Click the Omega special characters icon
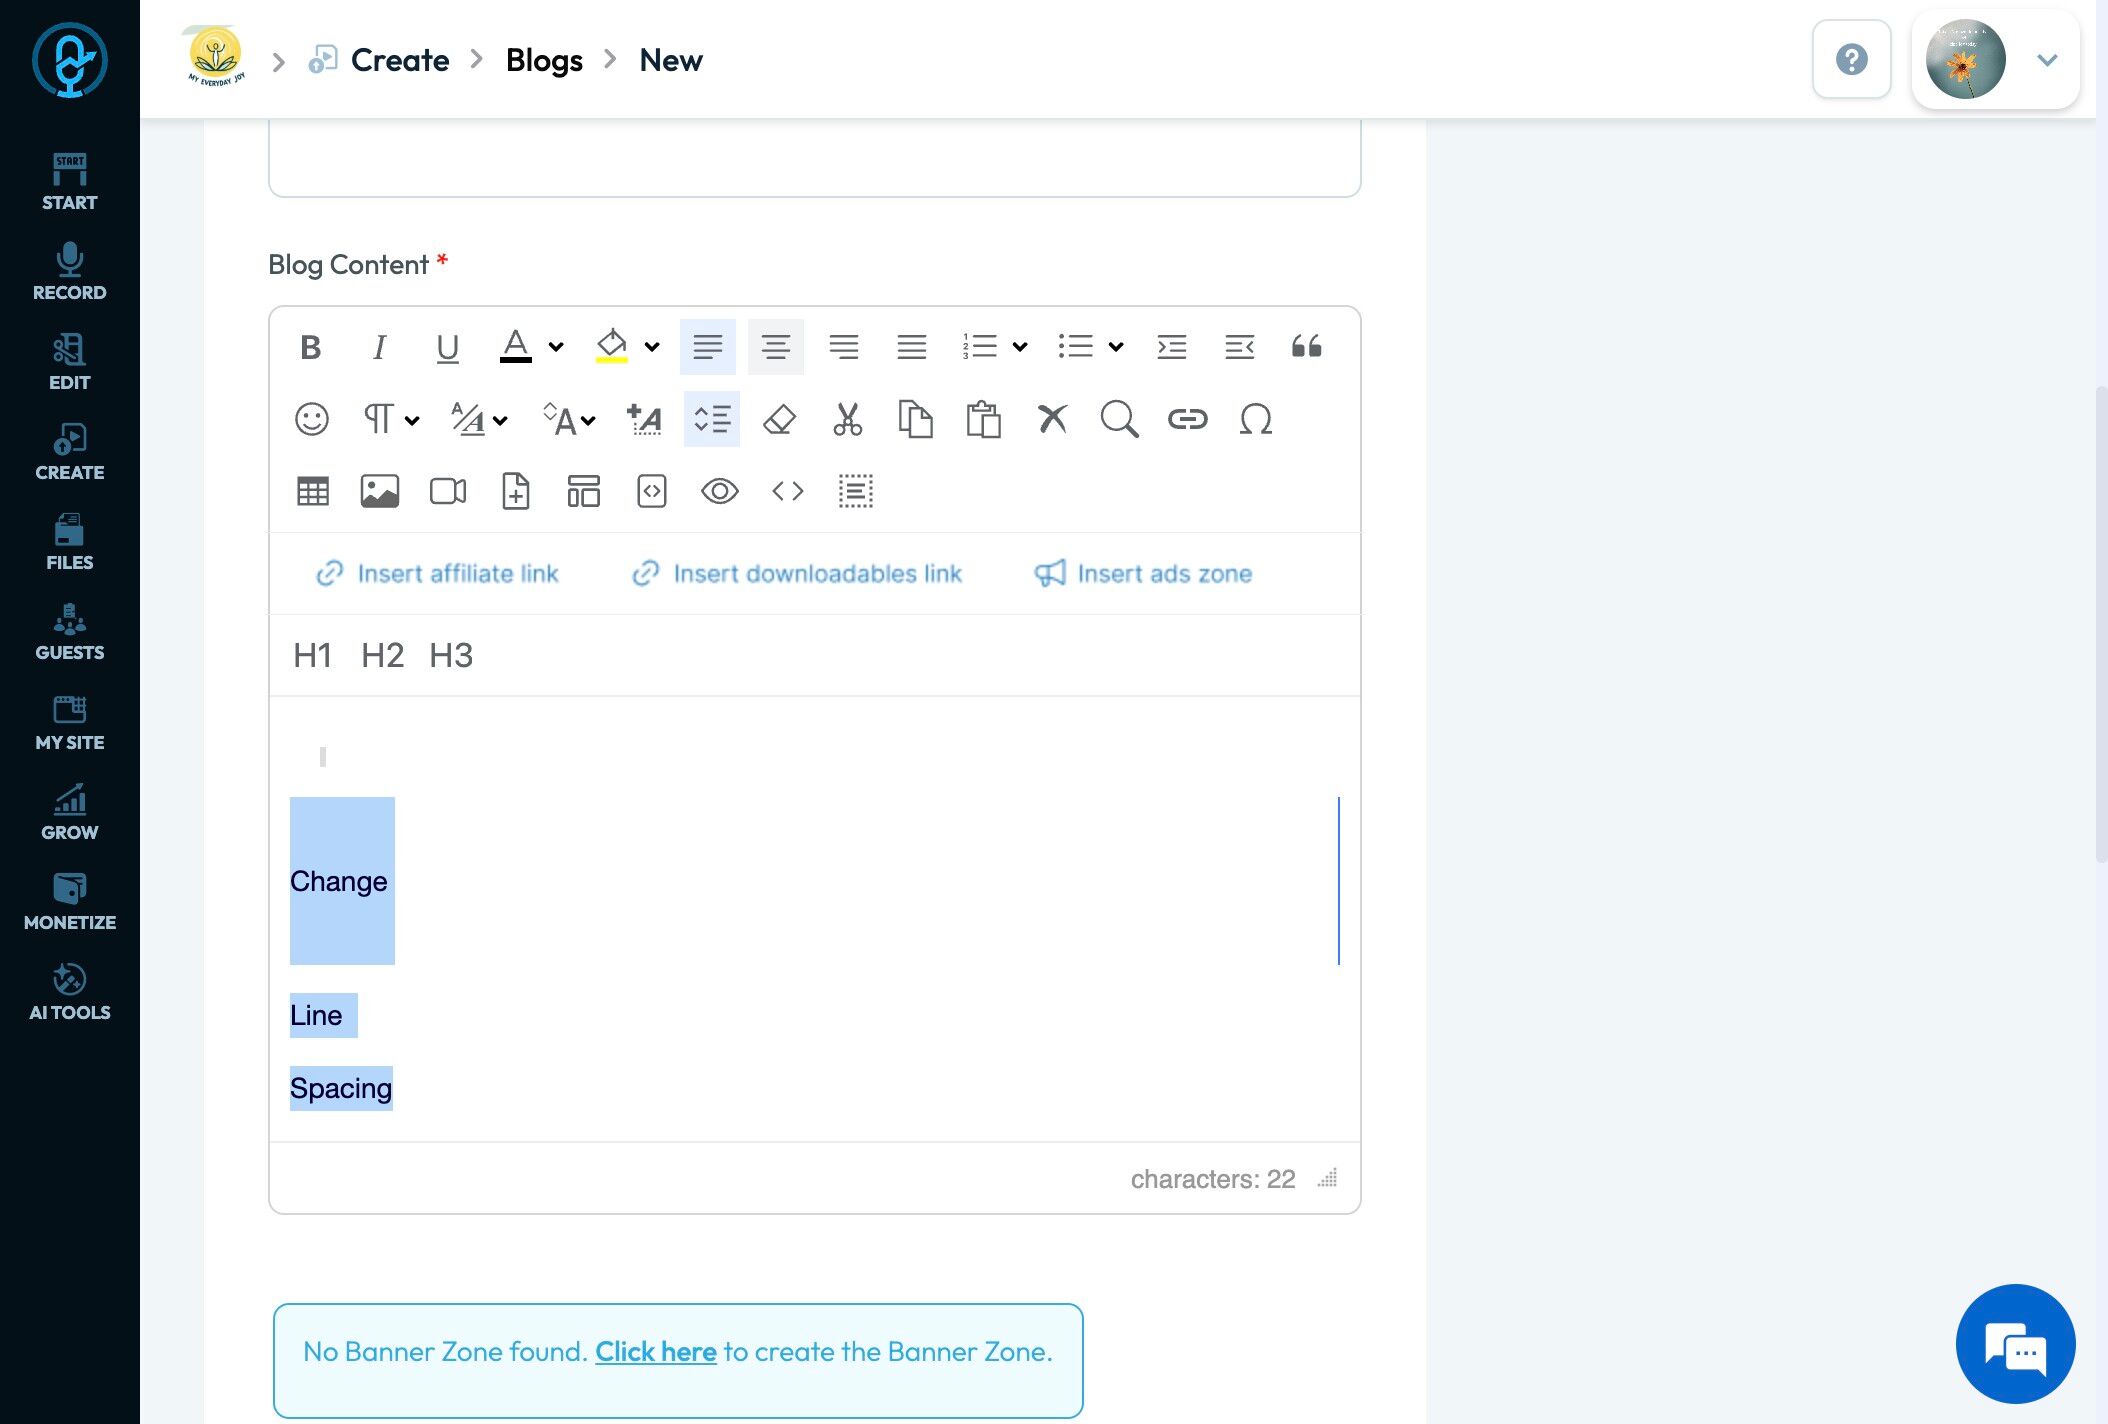Viewport: 2108px width, 1424px height. coord(1255,419)
